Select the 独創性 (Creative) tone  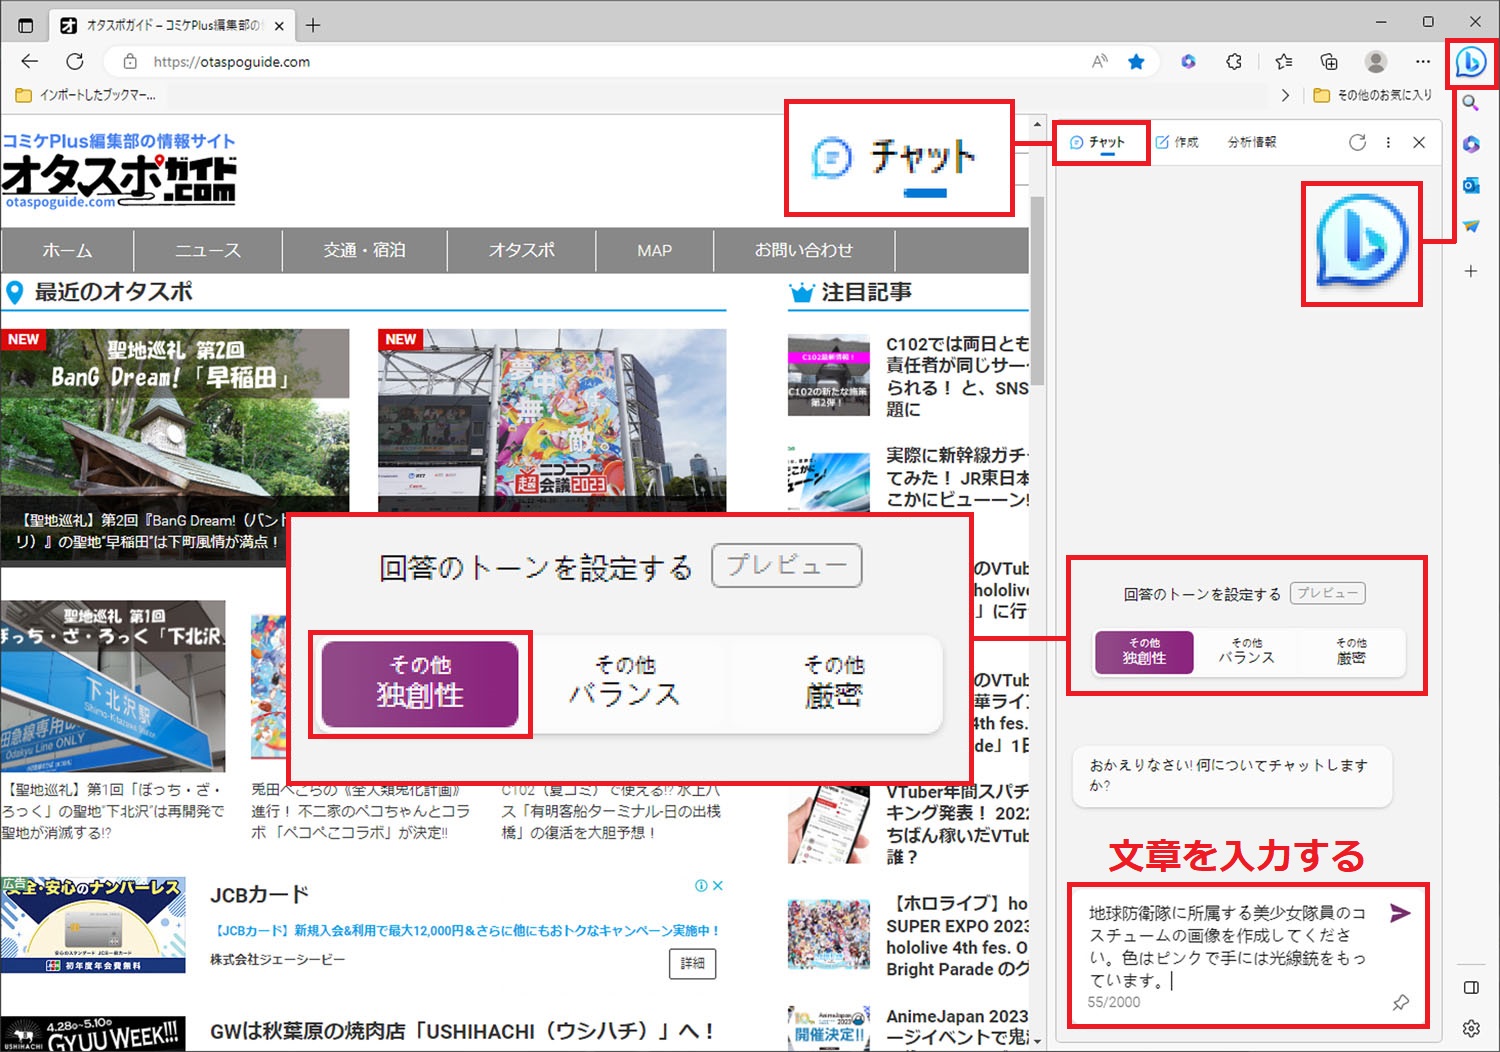pyautogui.click(x=1143, y=652)
